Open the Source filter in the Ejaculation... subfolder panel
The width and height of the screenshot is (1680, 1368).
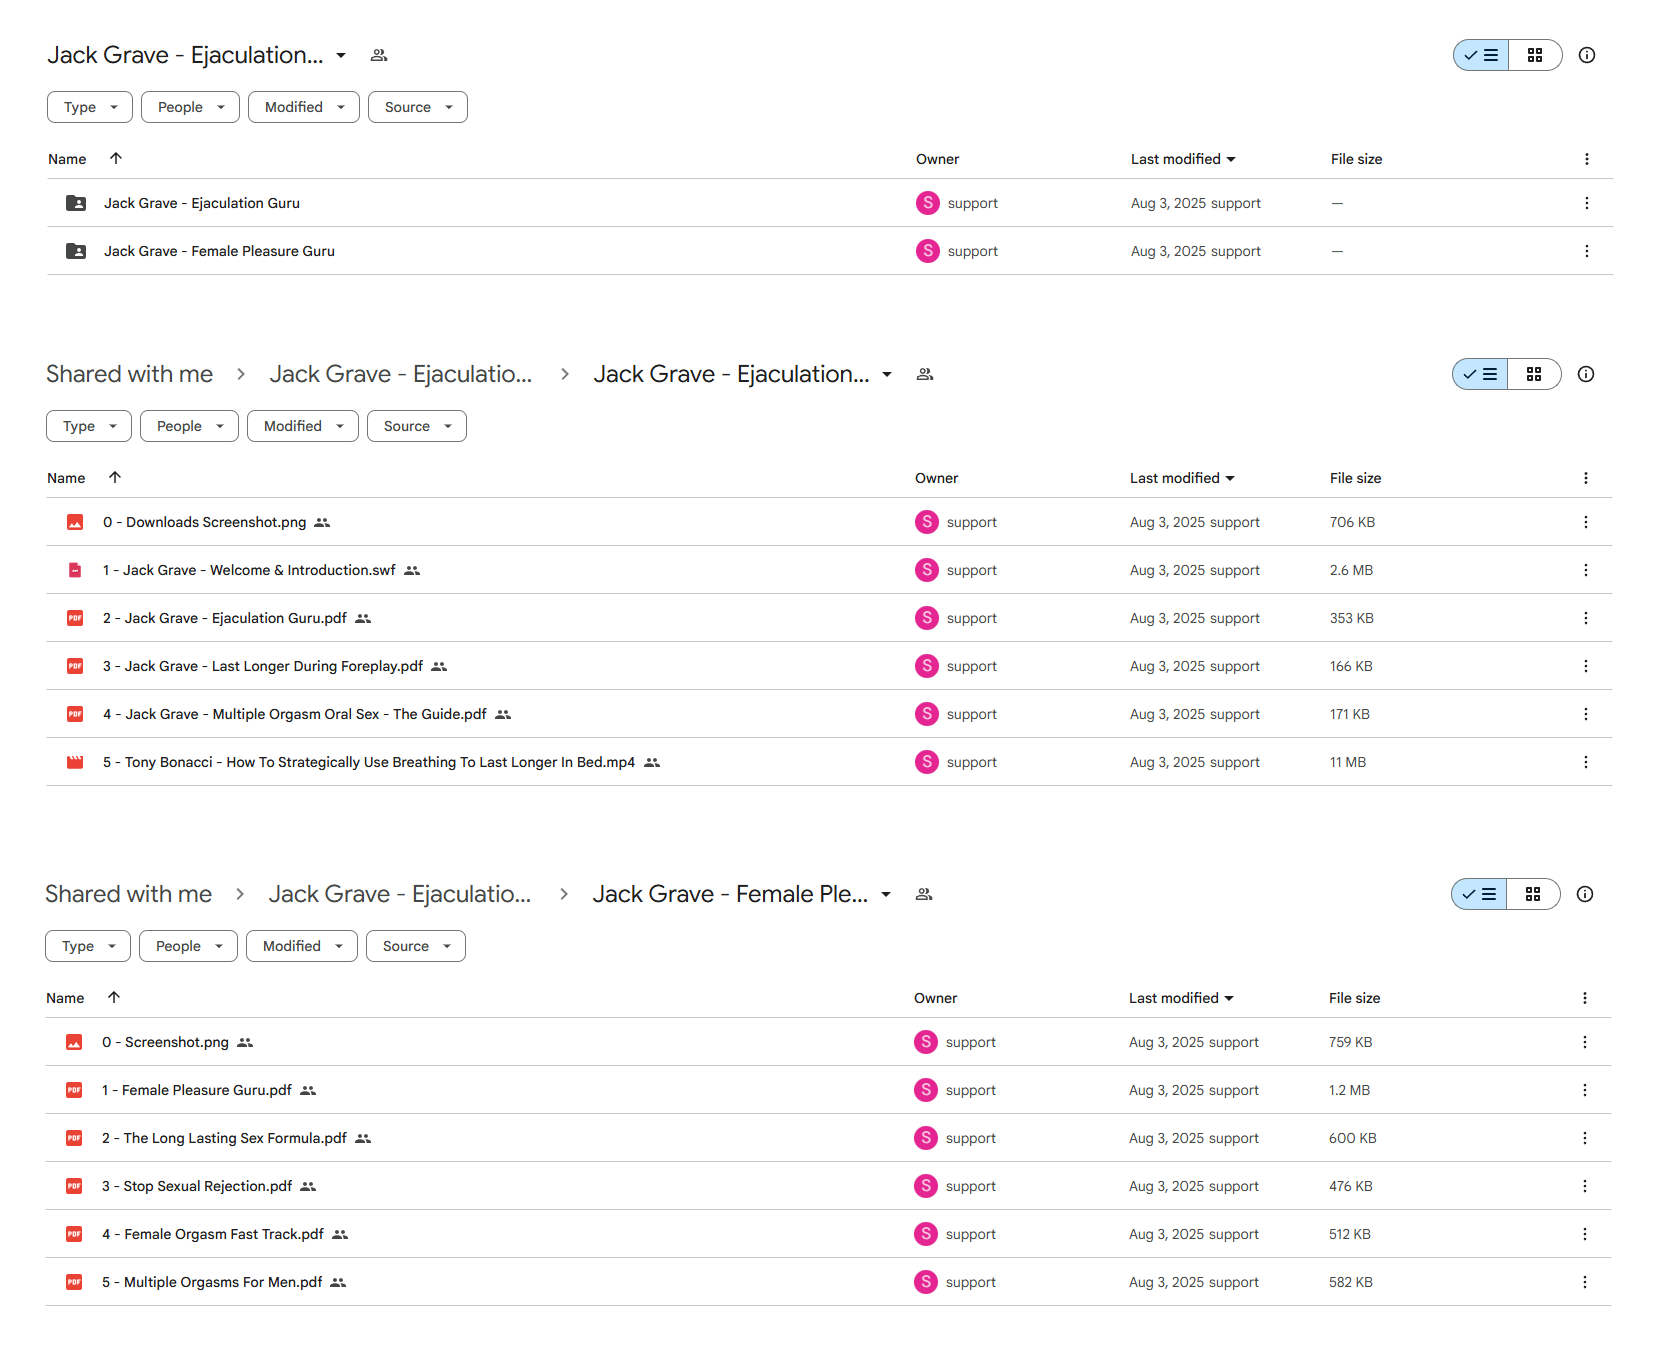point(417,426)
